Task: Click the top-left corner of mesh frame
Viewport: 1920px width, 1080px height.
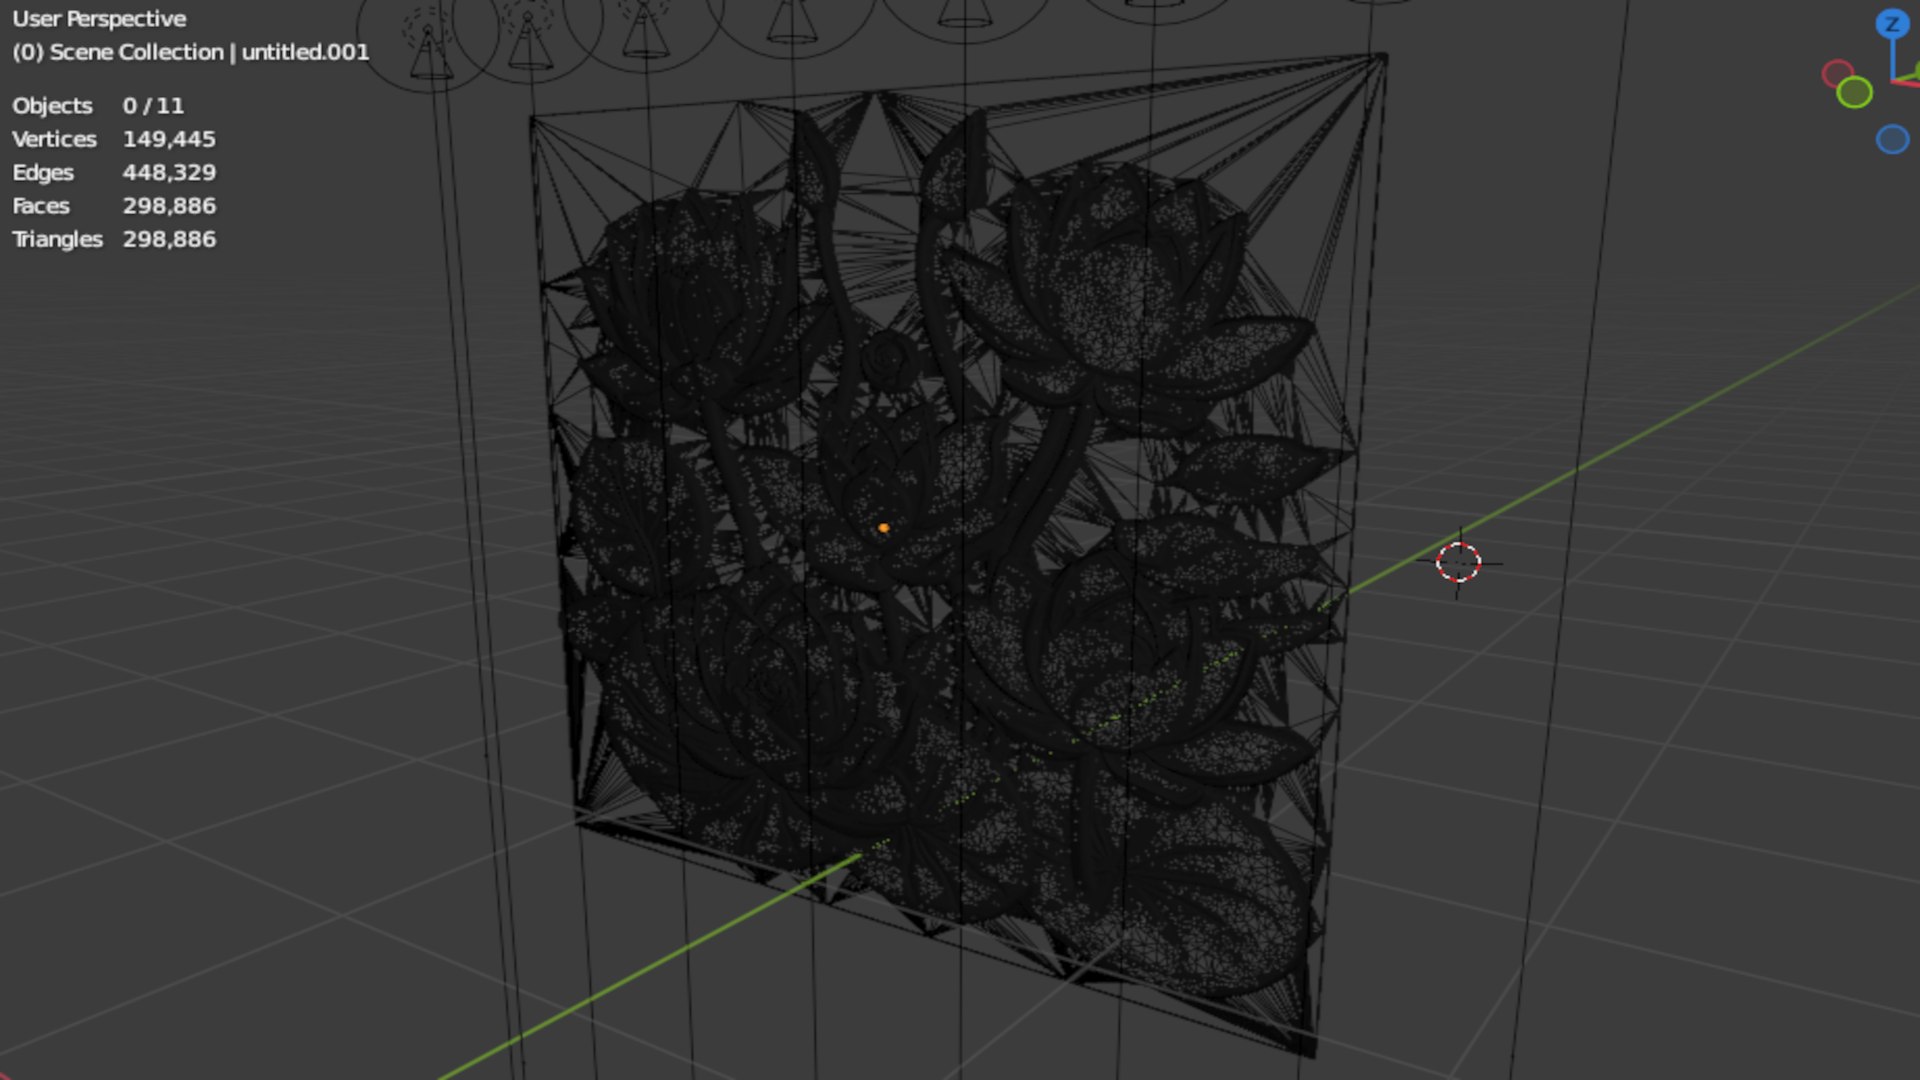Action: coord(532,120)
